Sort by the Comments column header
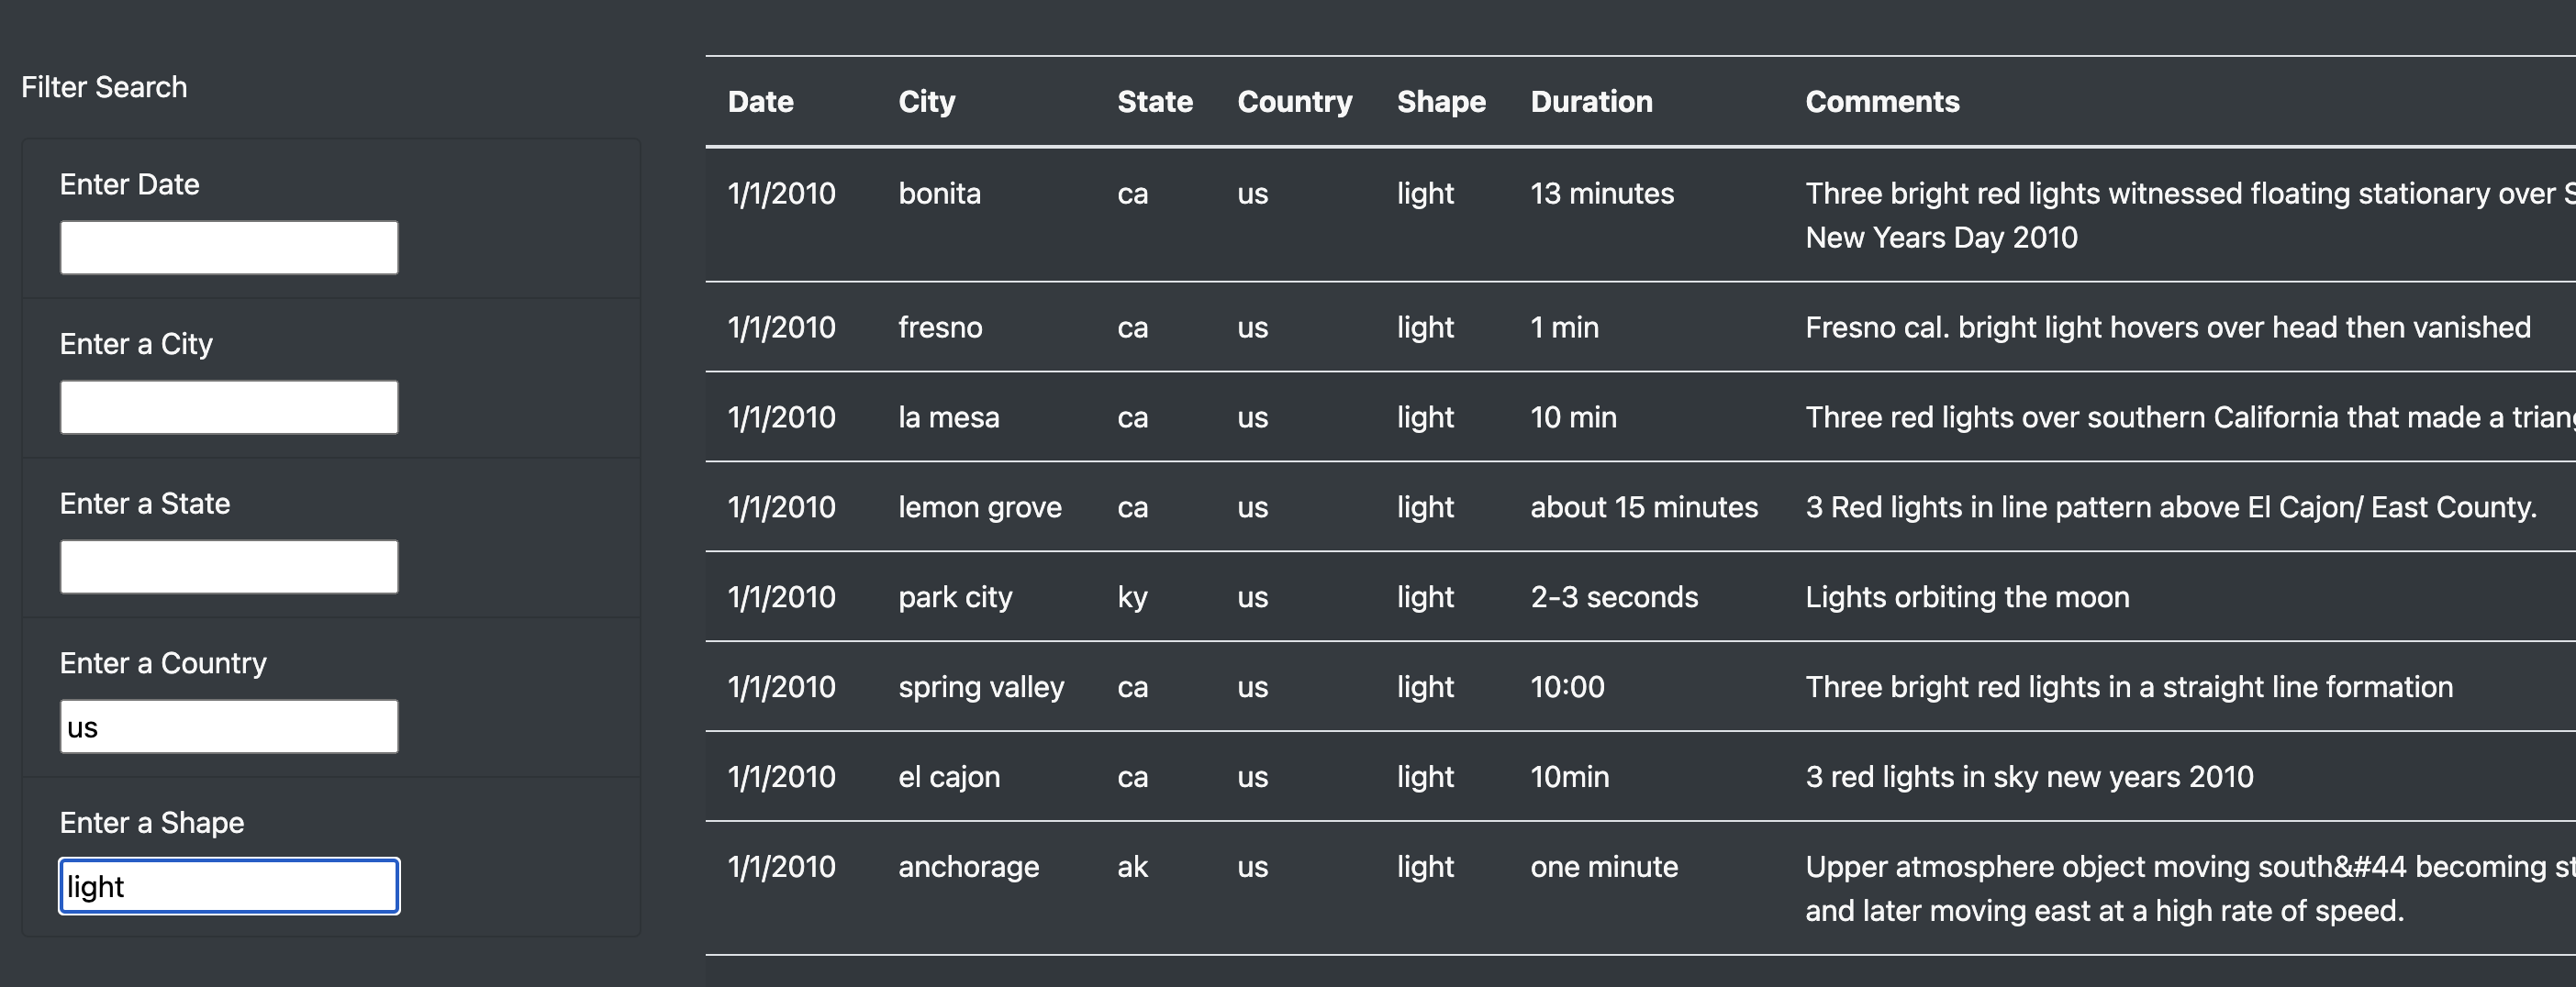2576x987 pixels. (x=1881, y=101)
